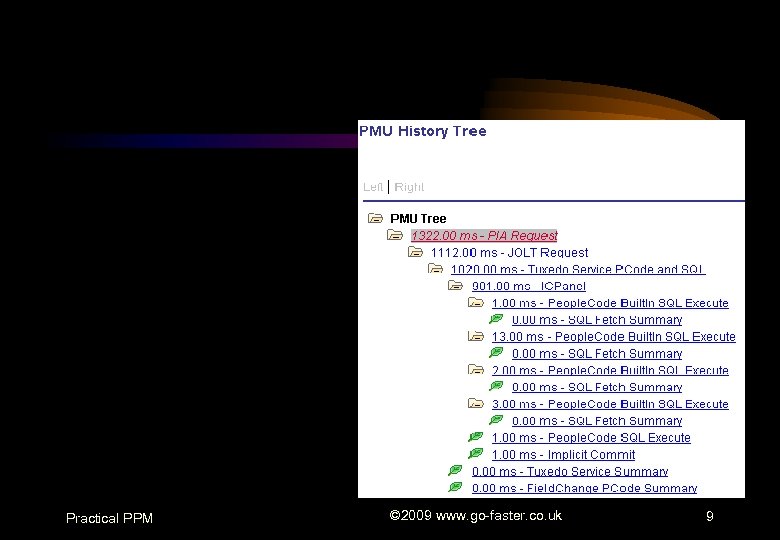Click leaf icon of Fetch Summary under 13.00 ms row
Image resolution: width=780 pixels, height=540 pixels.
(x=496, y=353)
